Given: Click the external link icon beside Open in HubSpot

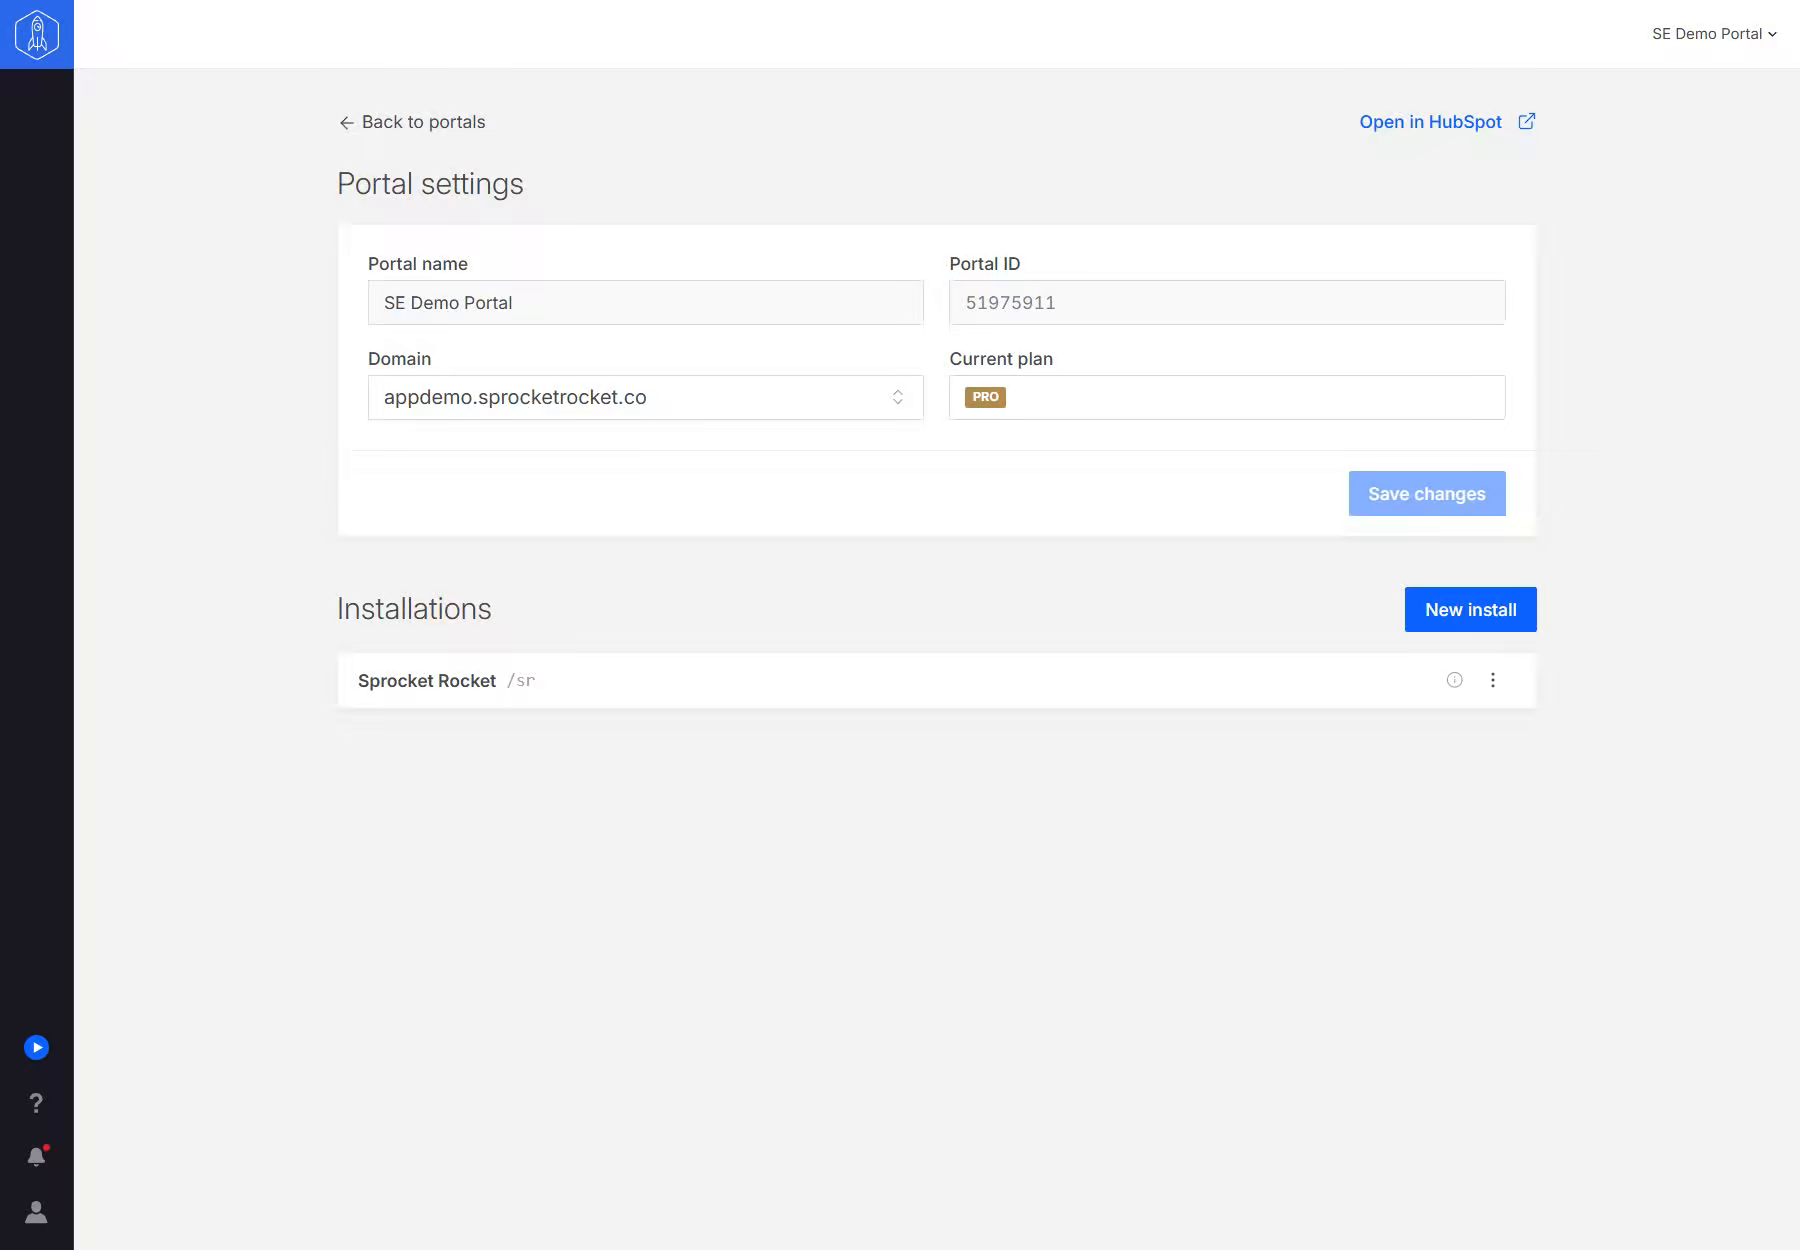Looking at the screenshot, I should pos(1526,121).
